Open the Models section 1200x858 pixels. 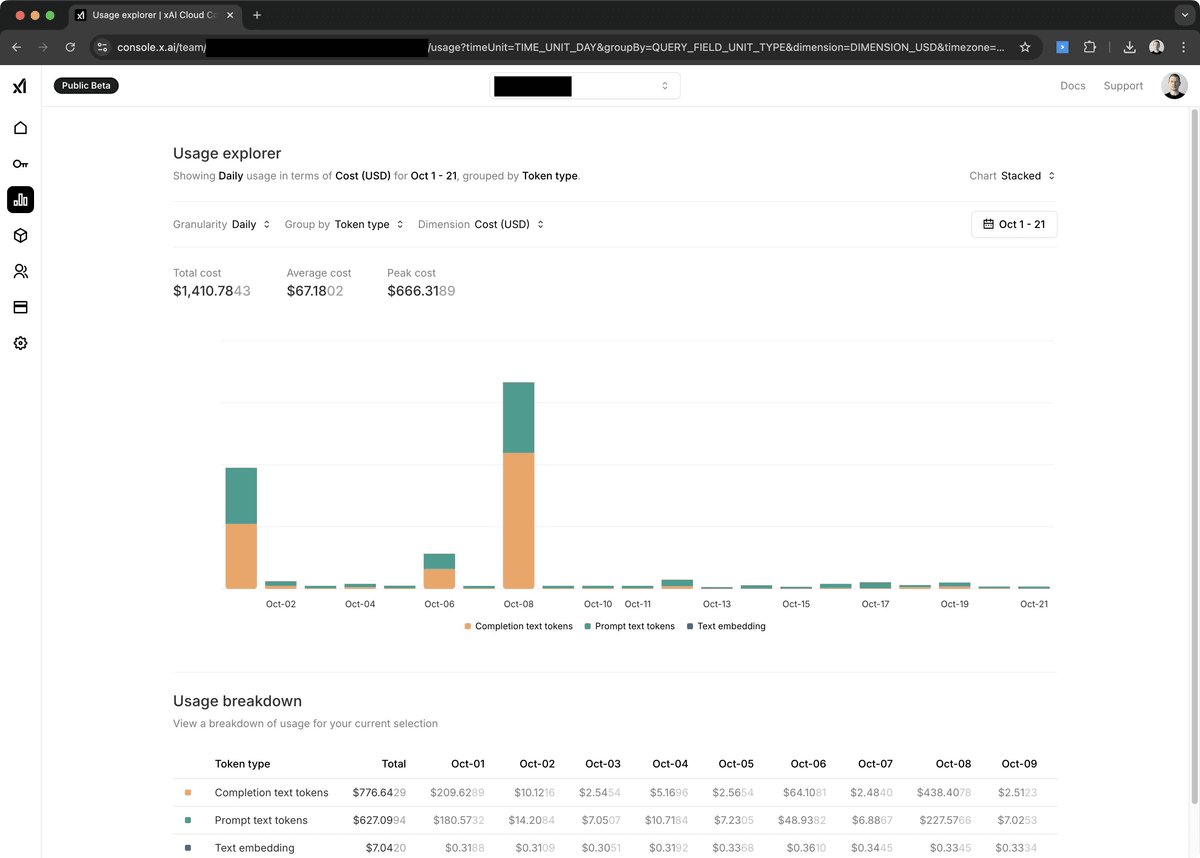pos(20,235)
